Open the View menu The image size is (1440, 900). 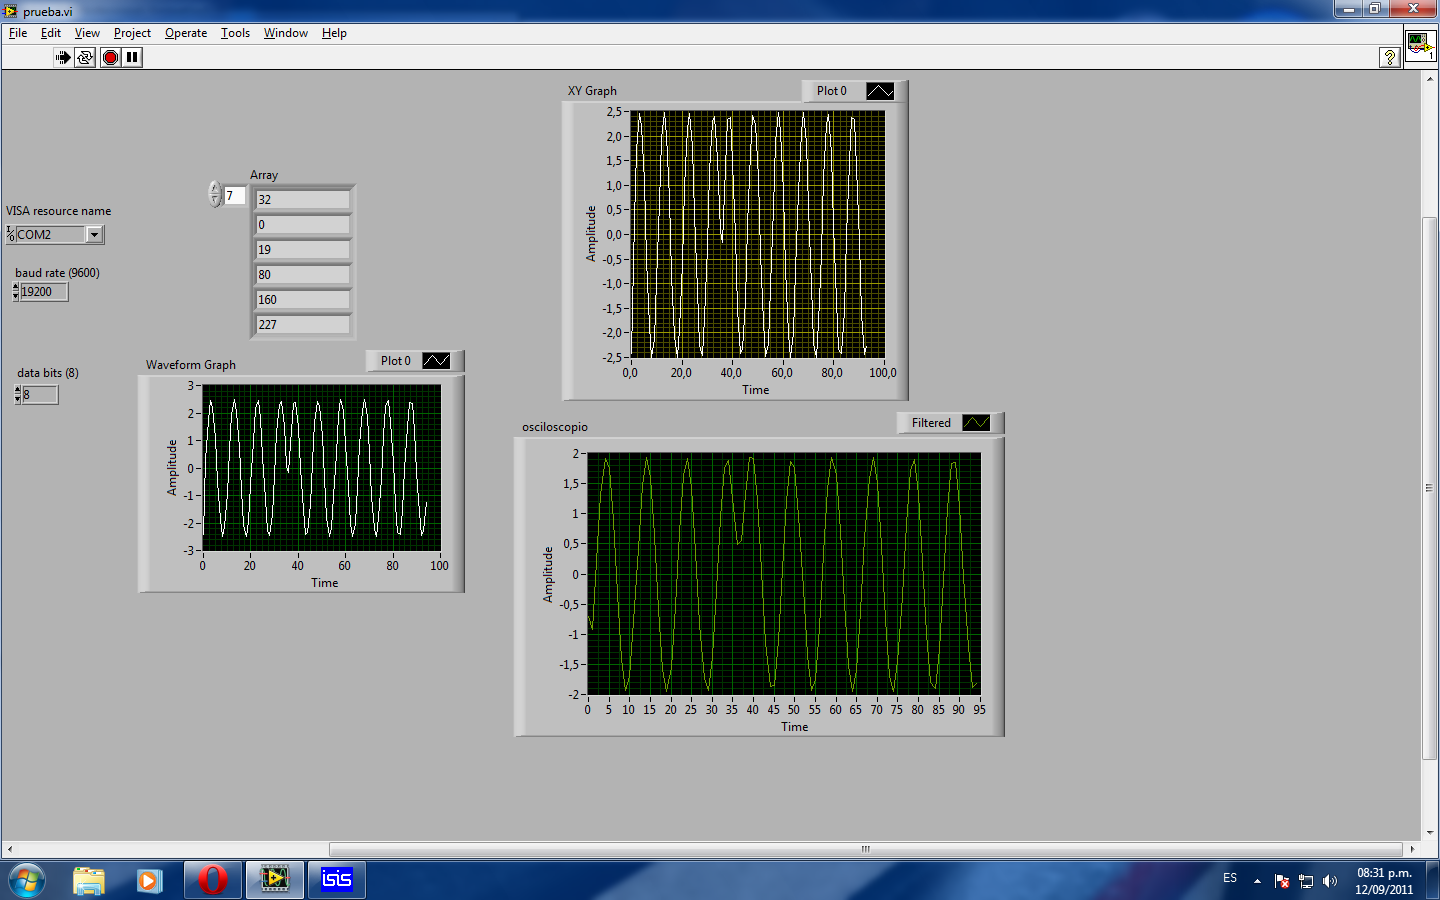pos(87,33)
